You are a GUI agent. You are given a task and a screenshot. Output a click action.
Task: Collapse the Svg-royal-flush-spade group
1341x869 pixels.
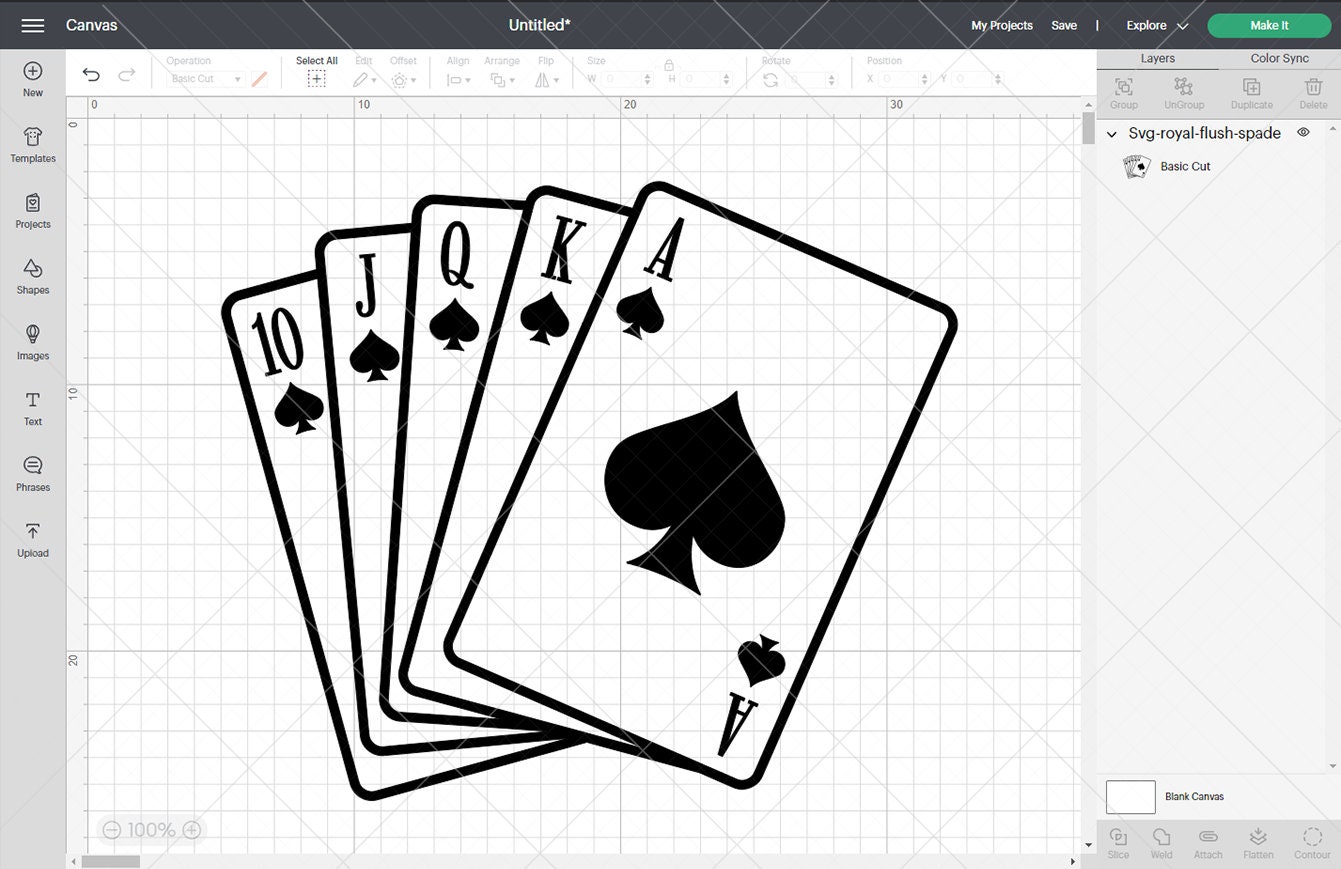tap(1112, 133)
